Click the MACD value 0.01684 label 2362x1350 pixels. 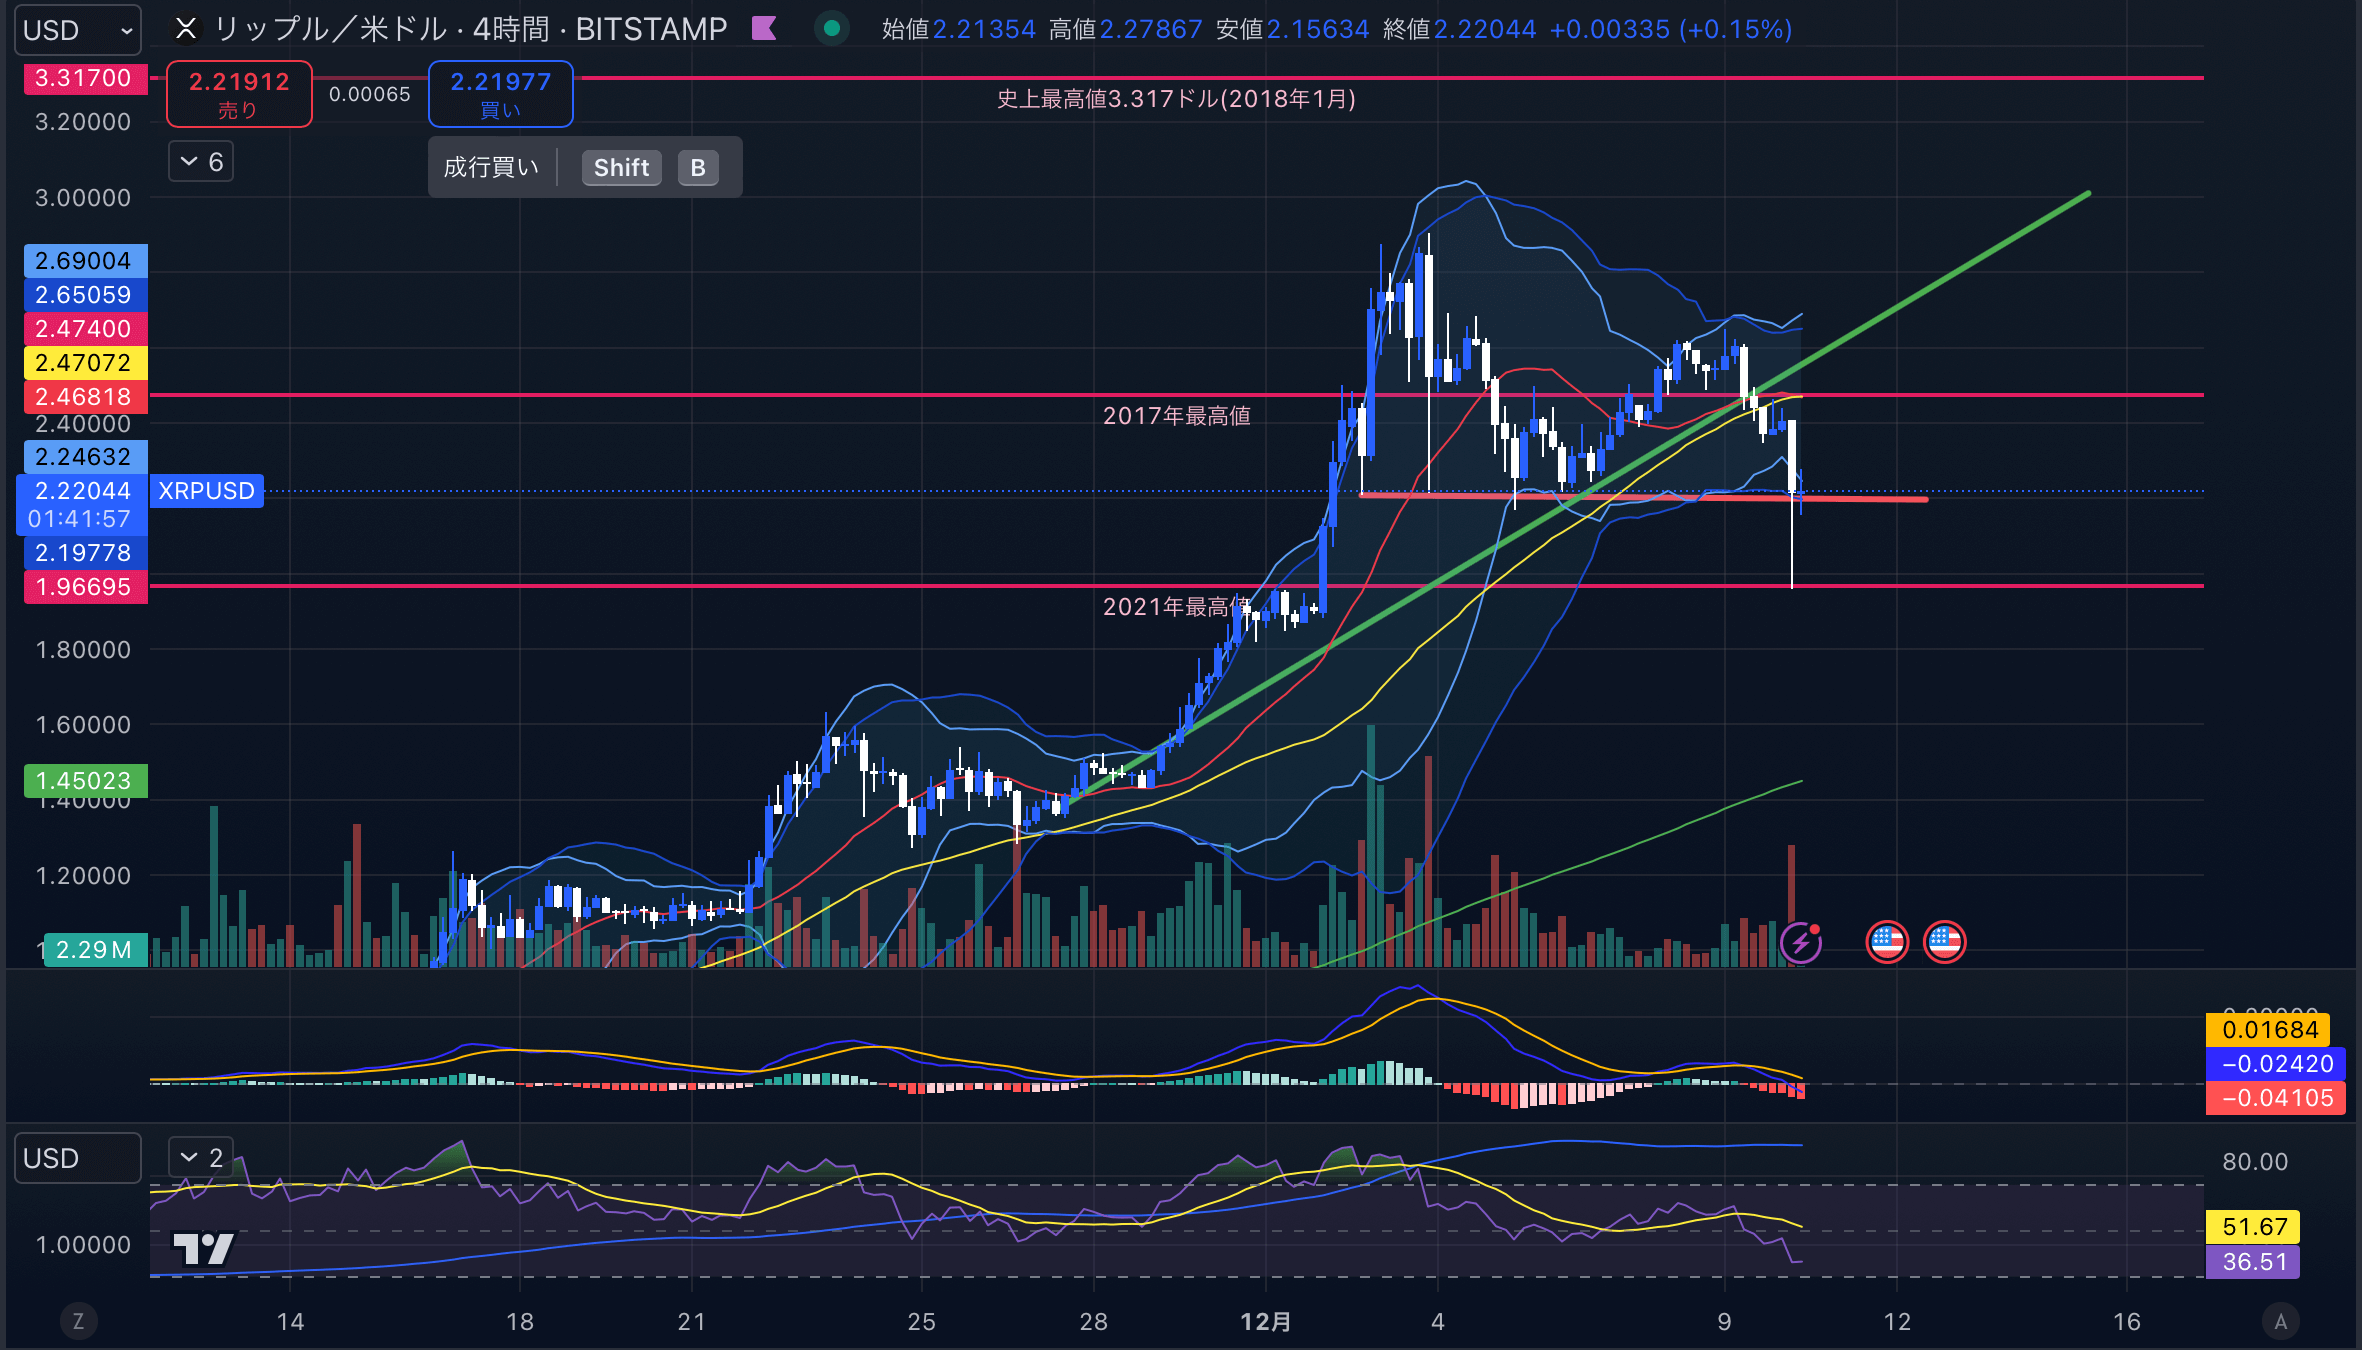(2269, 1030)
